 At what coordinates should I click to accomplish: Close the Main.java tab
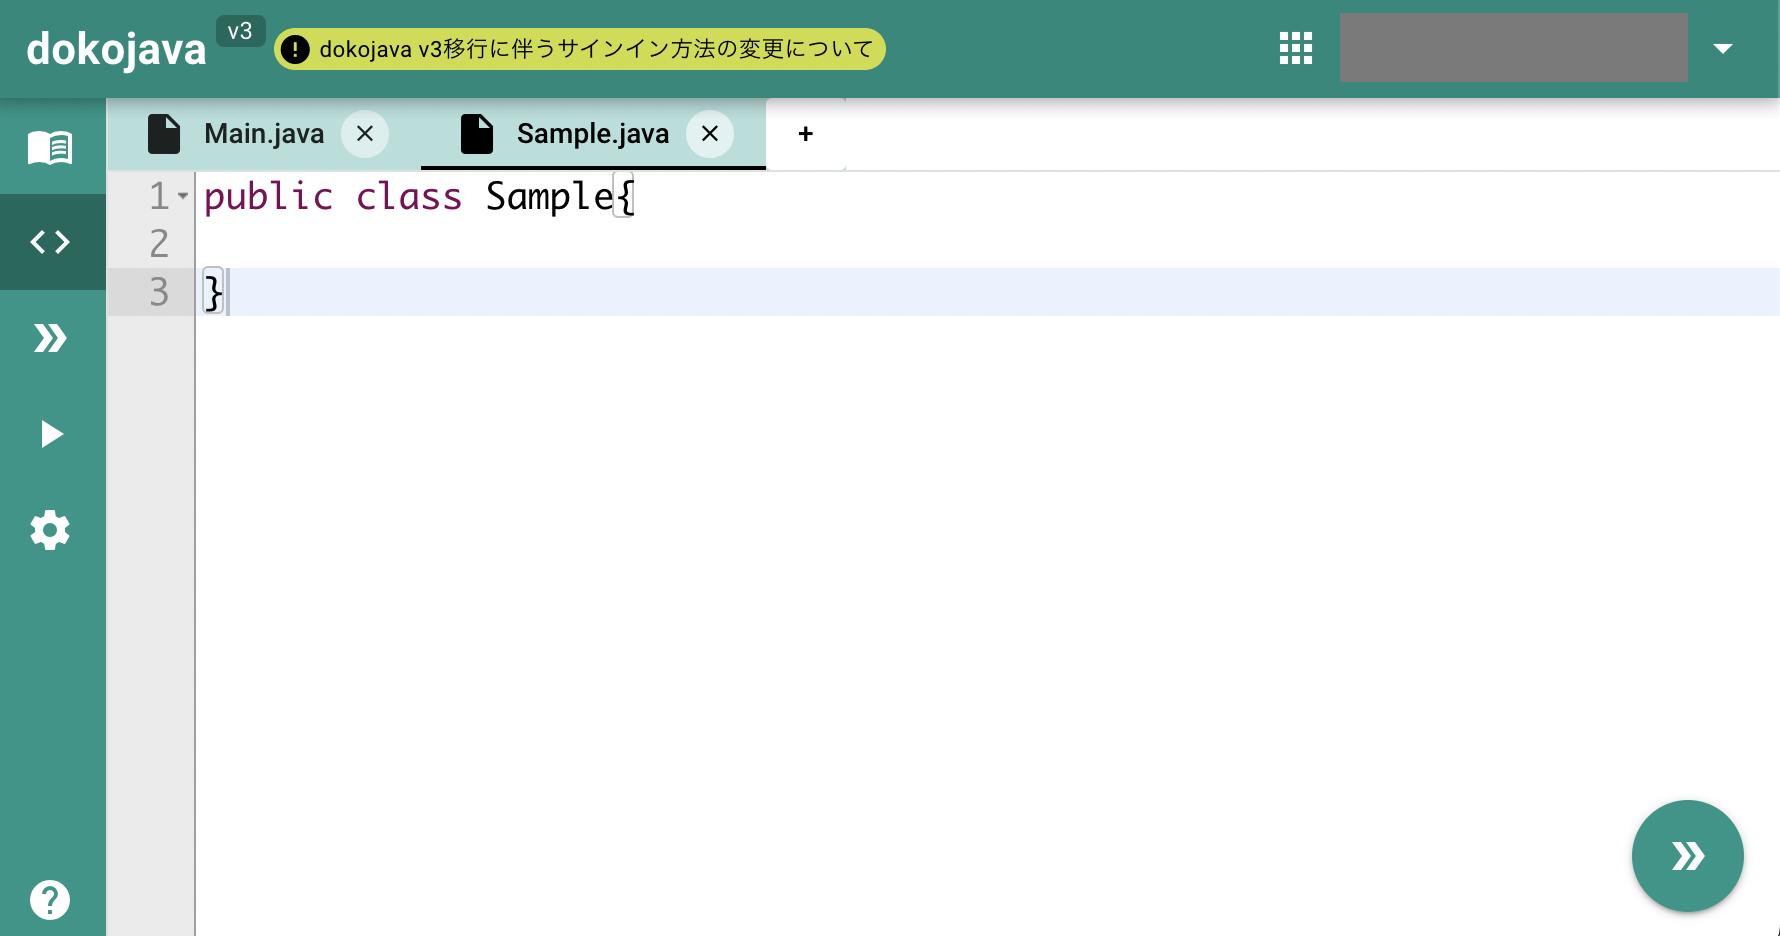tap(365, 133)
